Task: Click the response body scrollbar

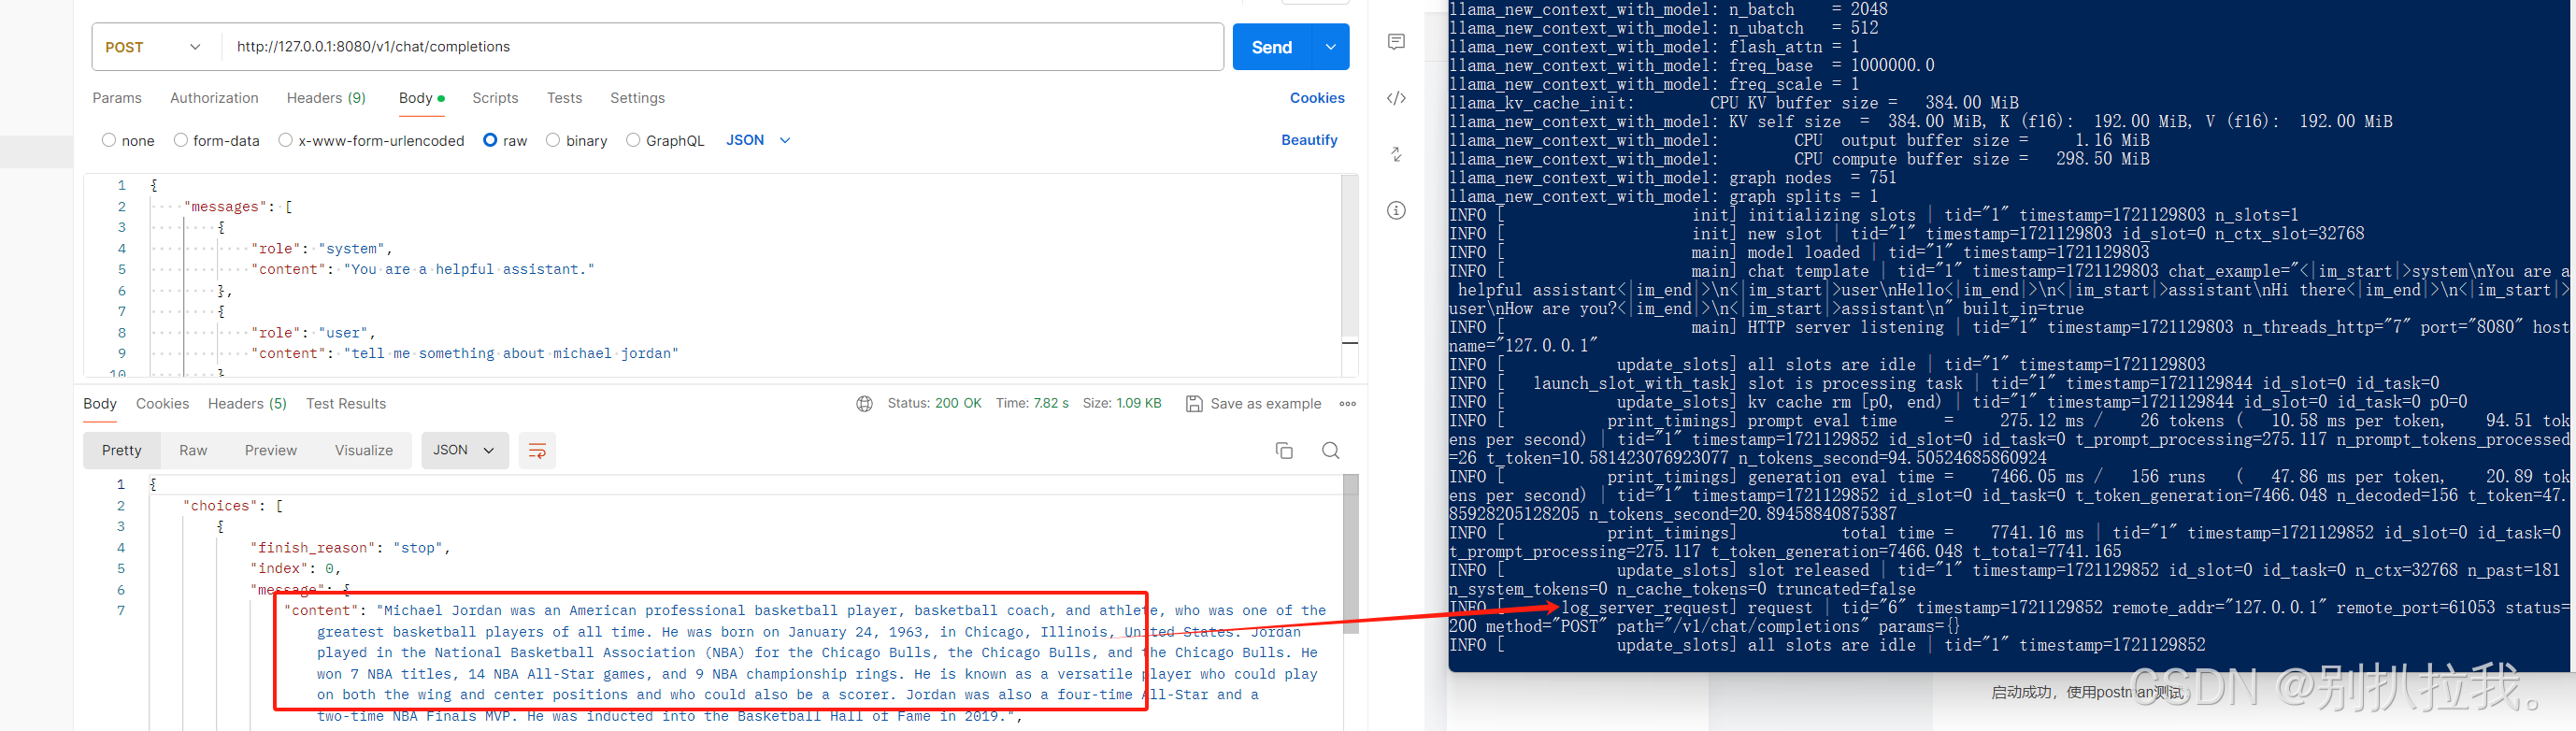Action: [1350, 555]
